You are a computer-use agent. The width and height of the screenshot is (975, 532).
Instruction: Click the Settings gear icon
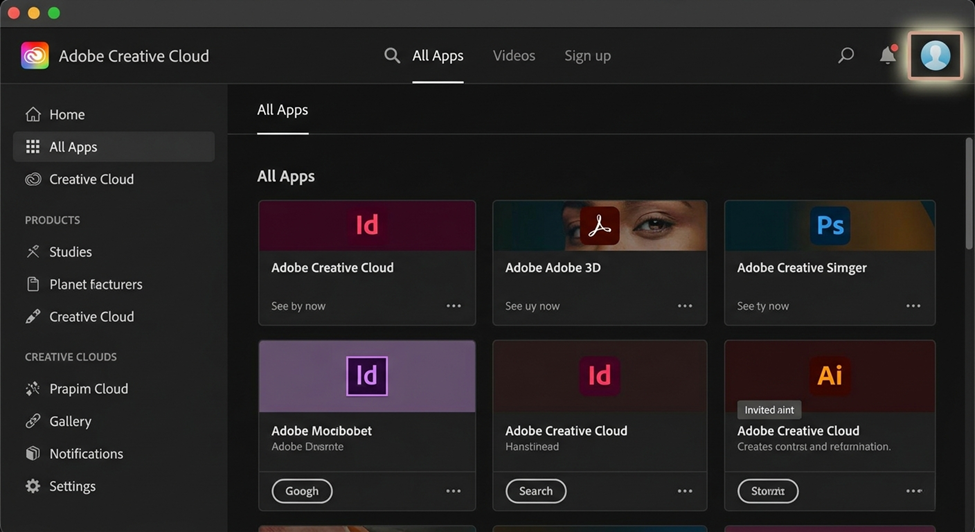tap(33, 486)
